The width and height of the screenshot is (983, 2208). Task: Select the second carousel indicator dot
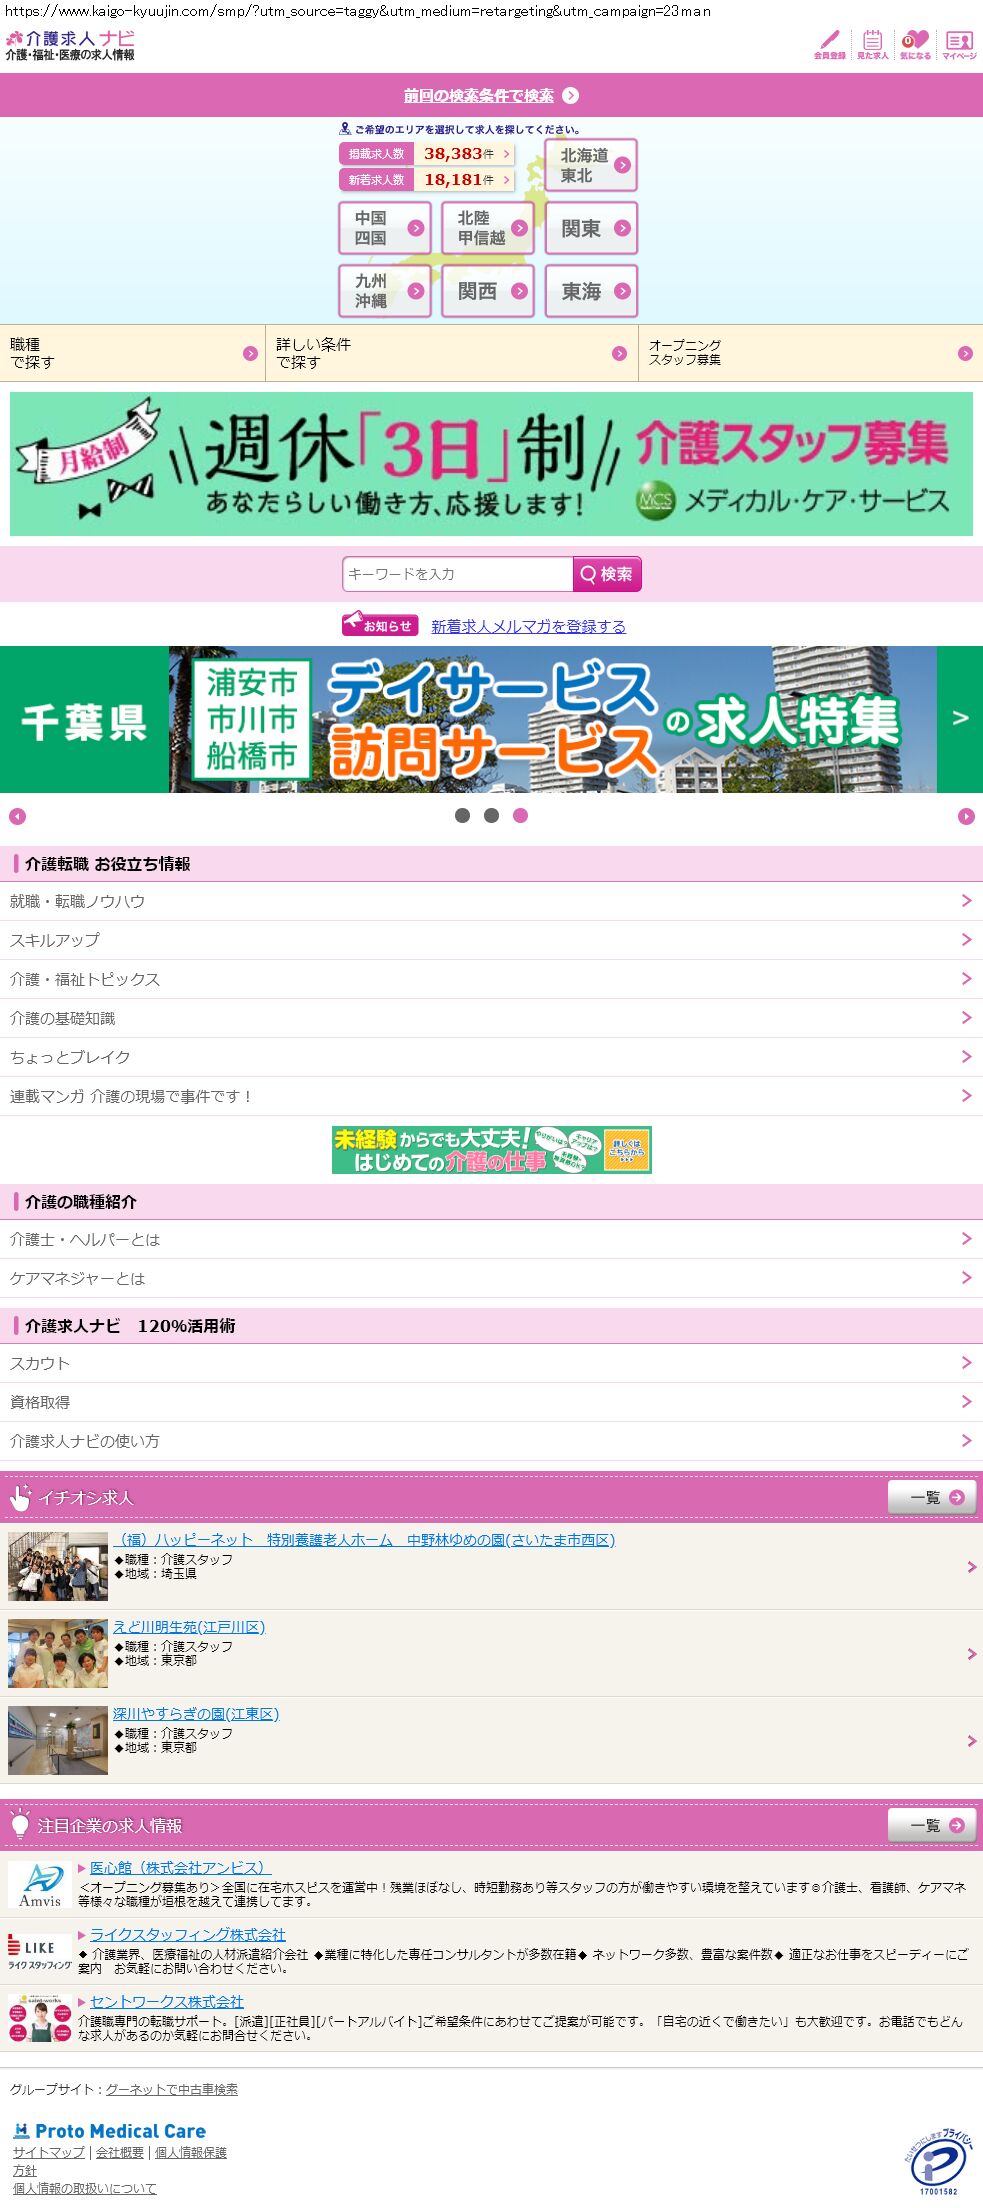pyautogui.click(x=491, y=816)
